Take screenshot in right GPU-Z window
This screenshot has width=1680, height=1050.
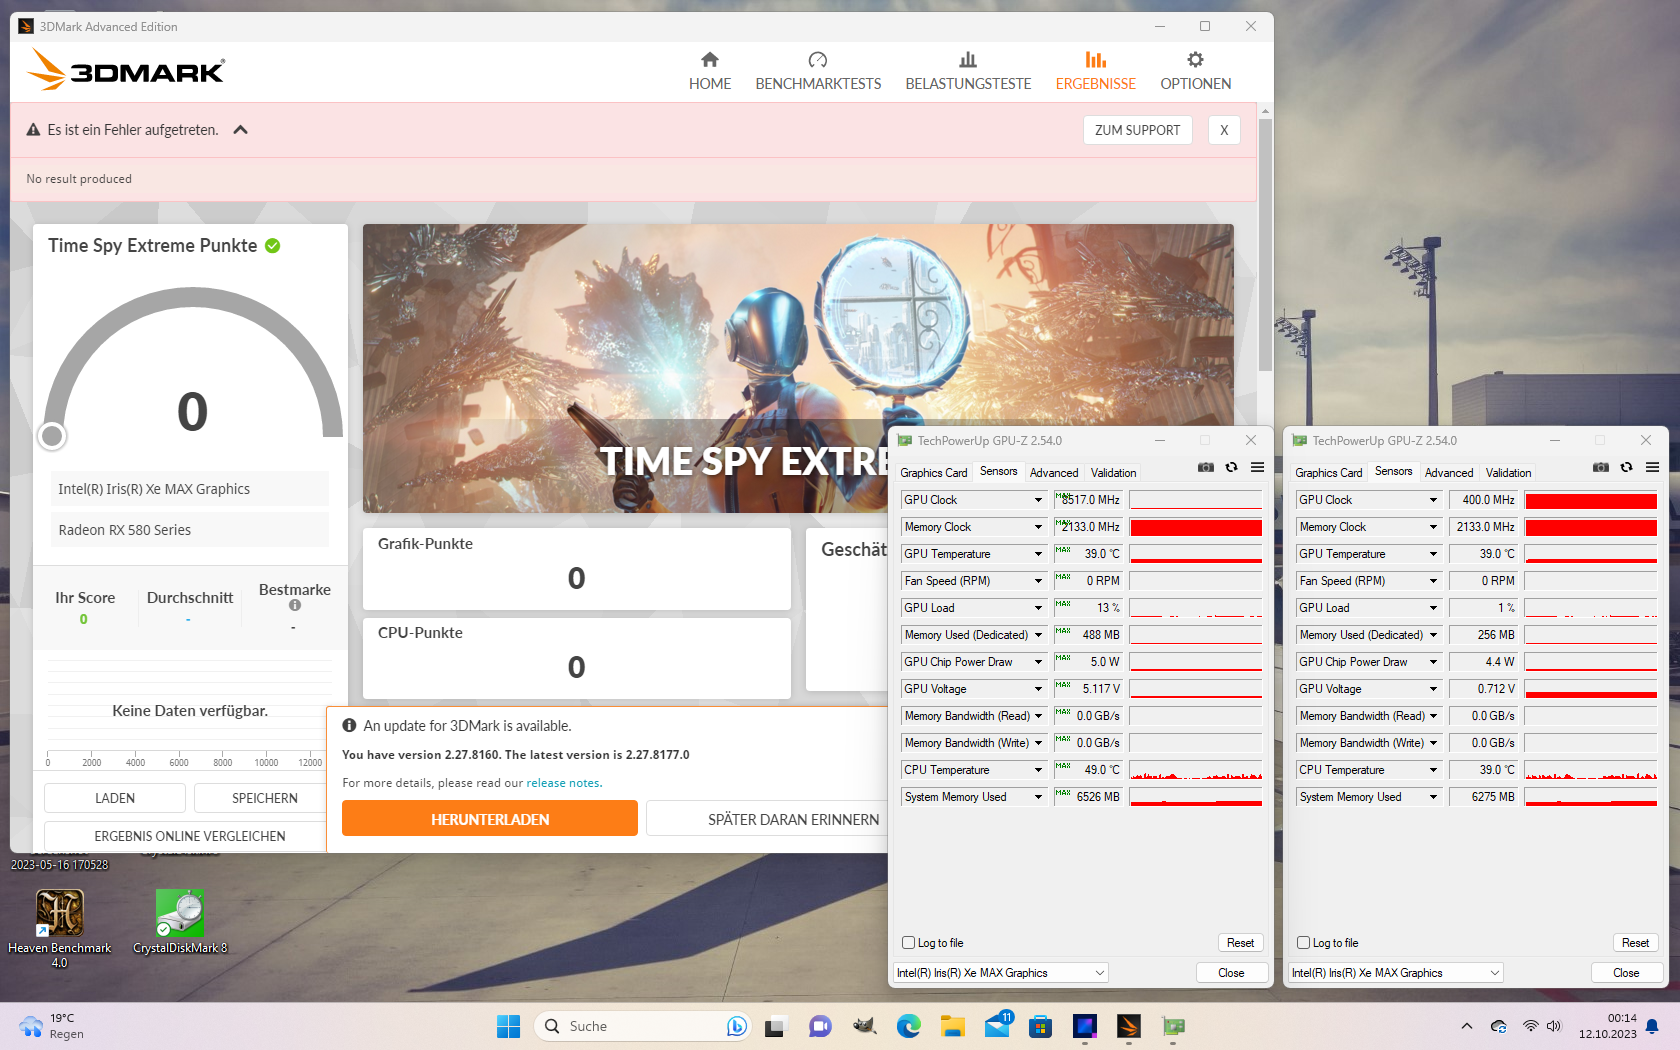[1601, 468]
